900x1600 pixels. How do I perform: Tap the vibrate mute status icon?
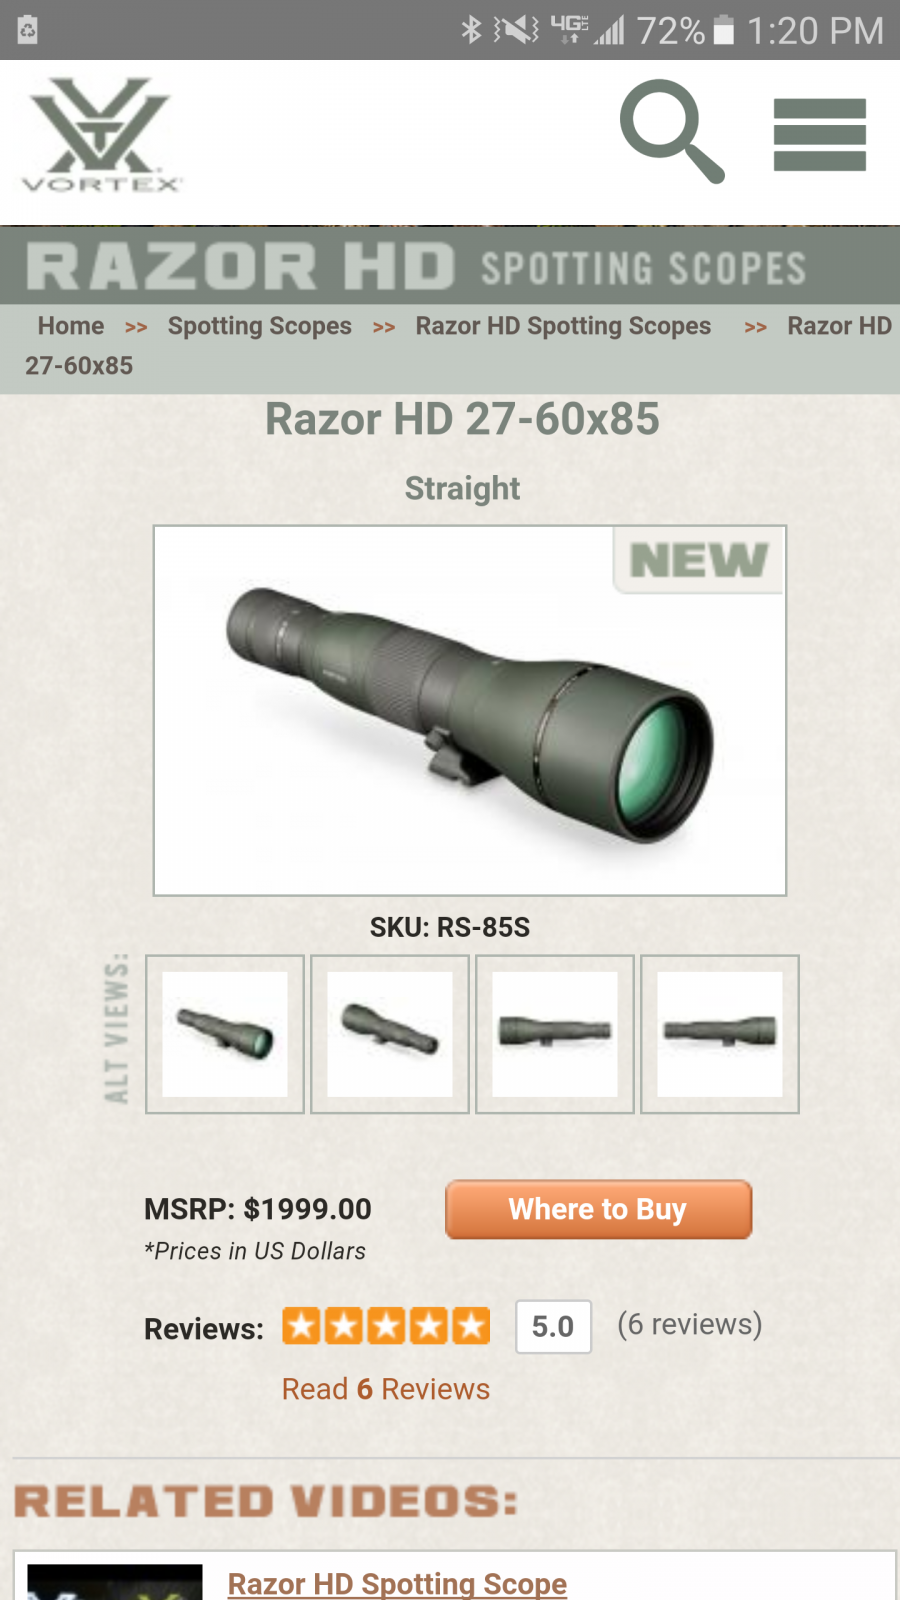click(516, 30)
